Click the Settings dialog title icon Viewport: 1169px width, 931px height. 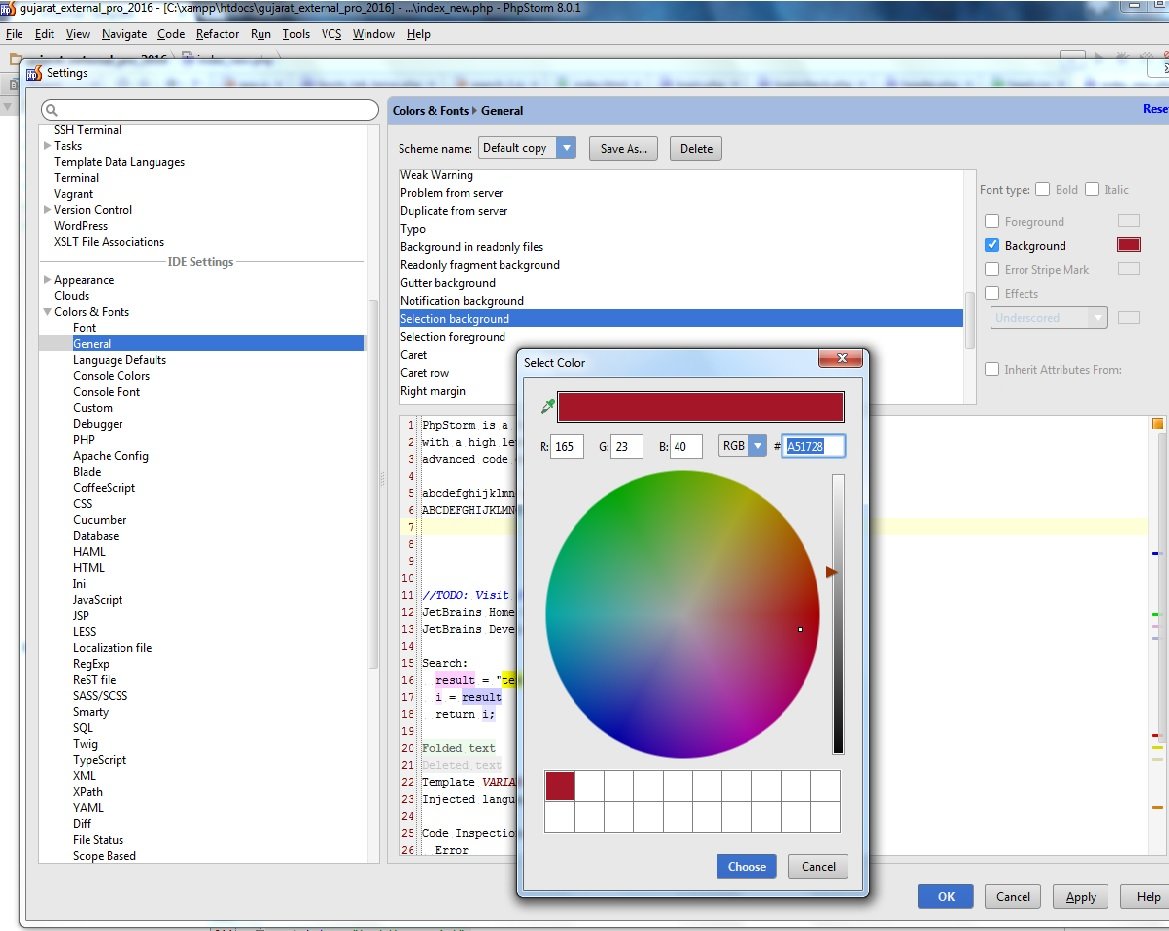(x=34, y=73)
